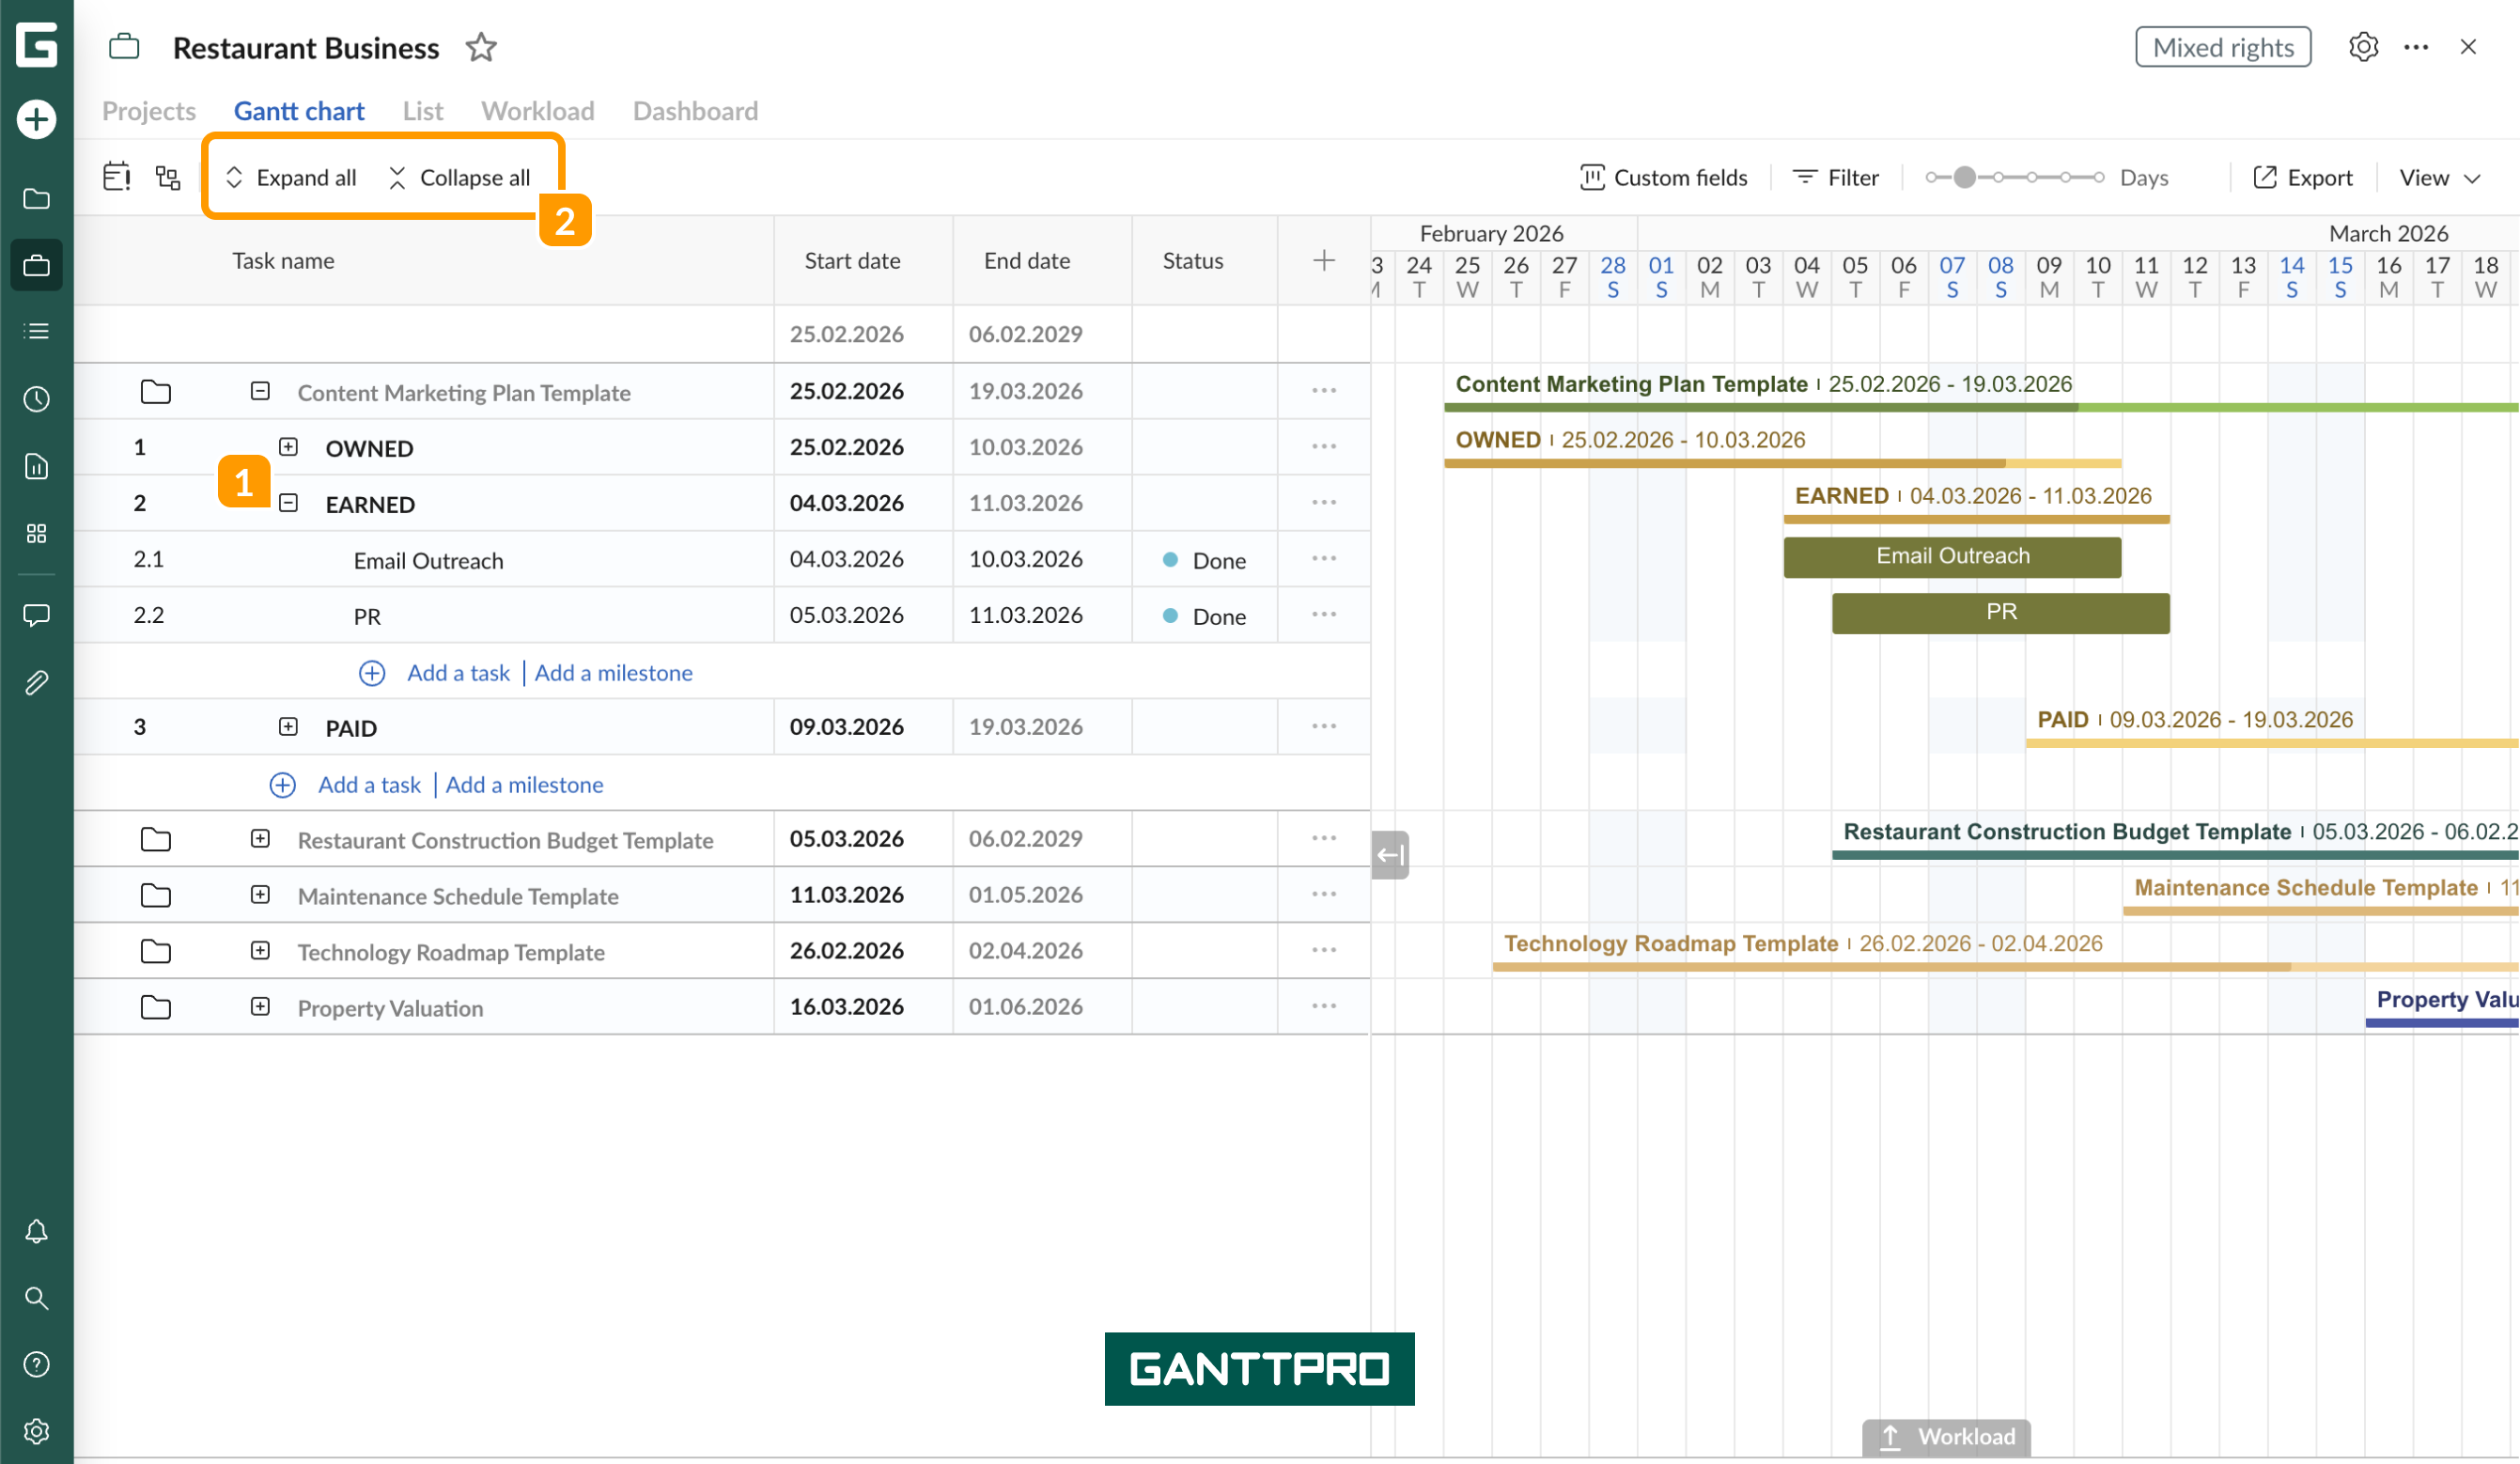Click Done status of Email Outreach
The width and height of the screenshot is (2520, 1464).
[x=1205, y=560]
